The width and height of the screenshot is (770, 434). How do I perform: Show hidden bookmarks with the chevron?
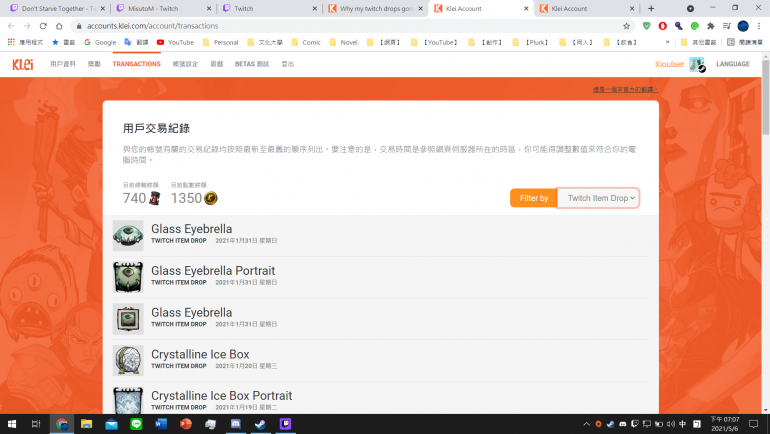click(667, 42)
